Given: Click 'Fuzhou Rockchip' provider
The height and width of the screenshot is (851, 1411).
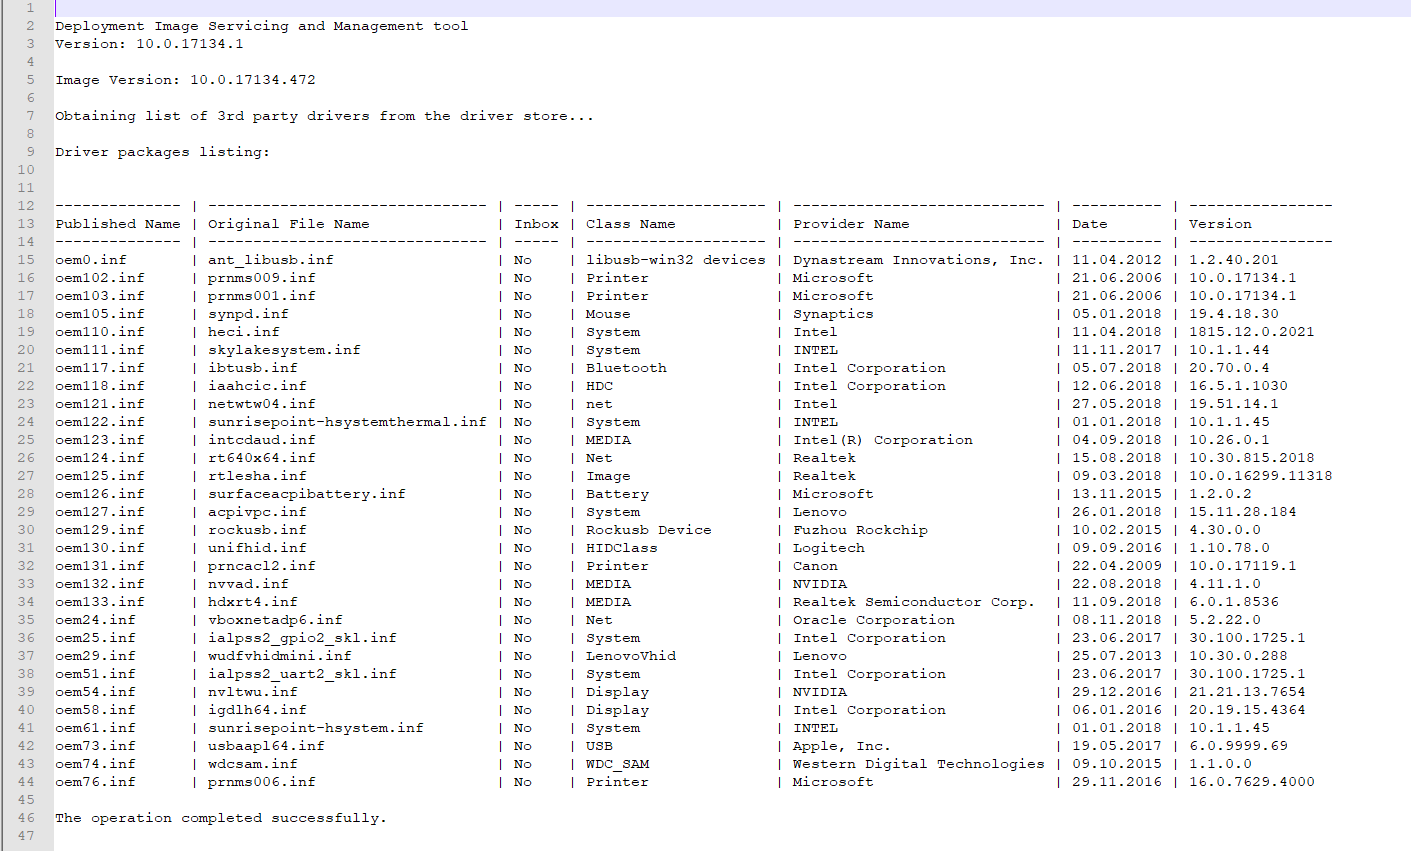Looking at the screenshot, I should pyautogui.click(x=860, y=530).
